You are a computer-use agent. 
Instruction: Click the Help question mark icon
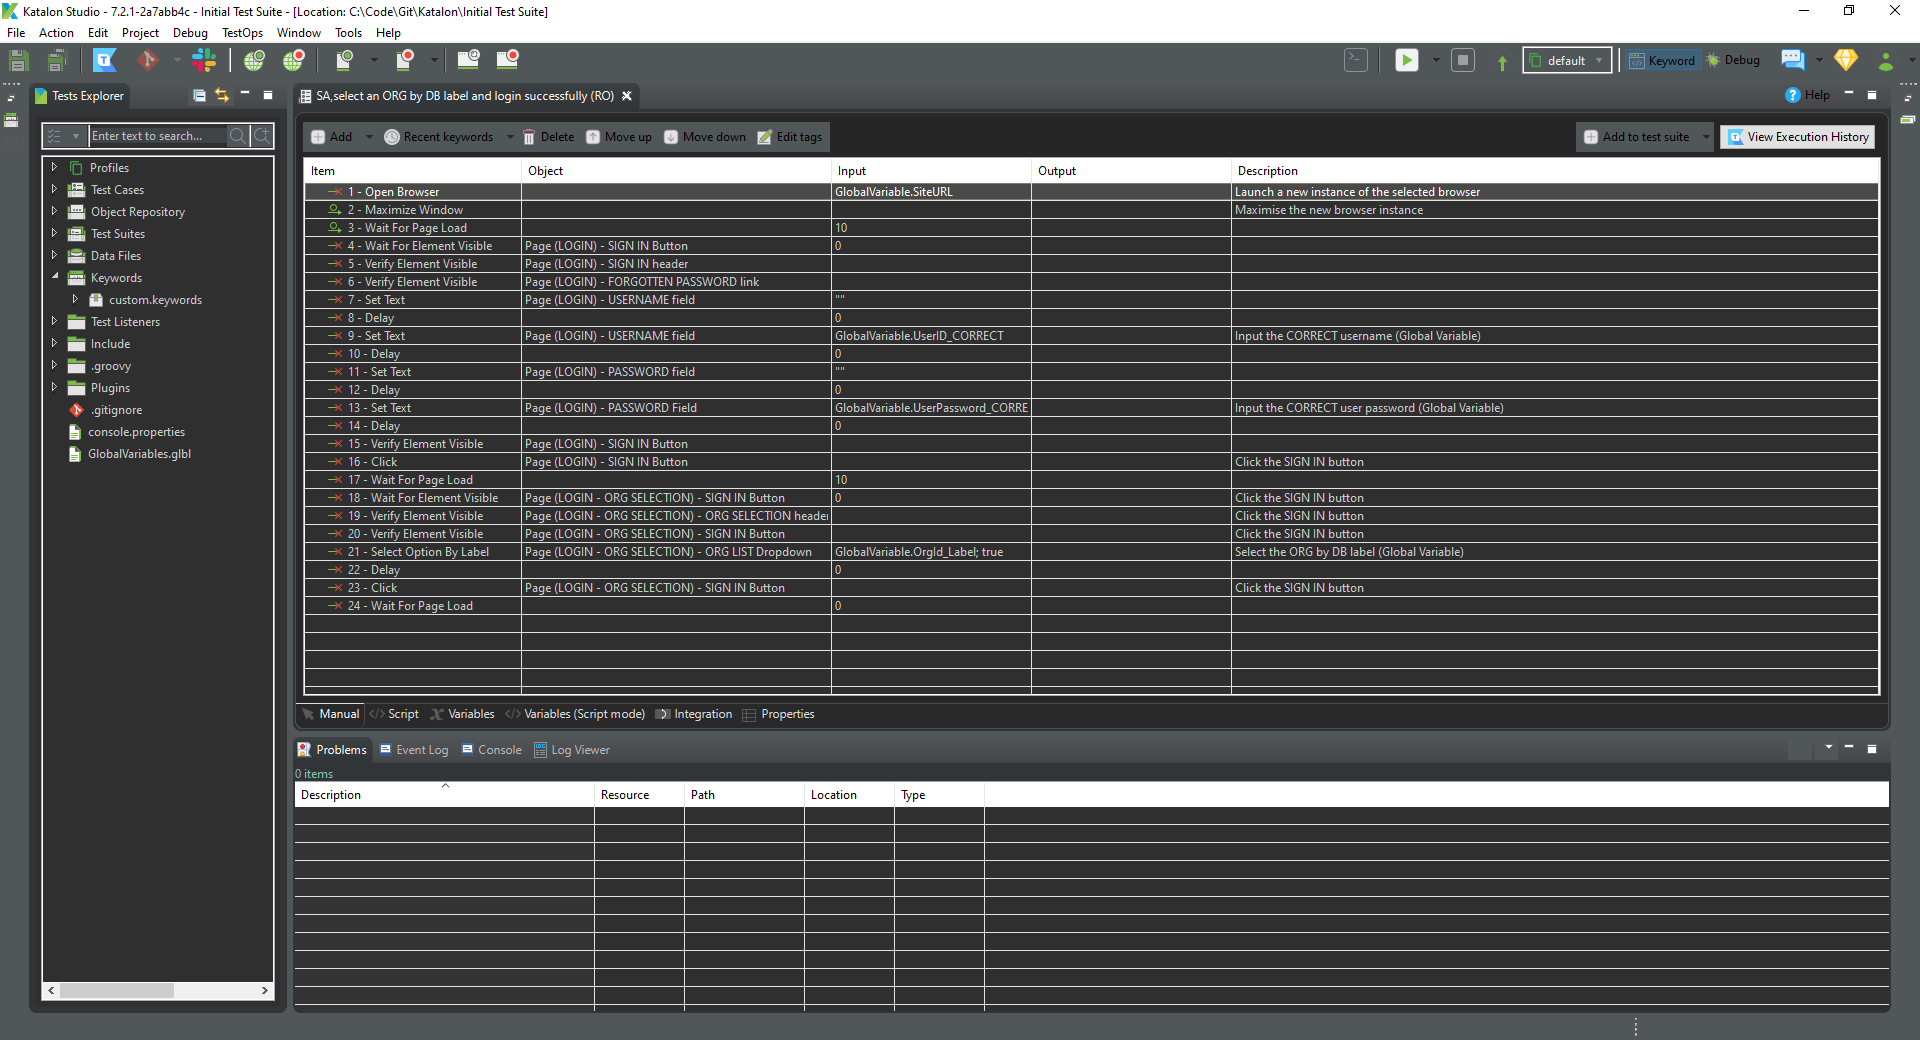(1793, 95)
